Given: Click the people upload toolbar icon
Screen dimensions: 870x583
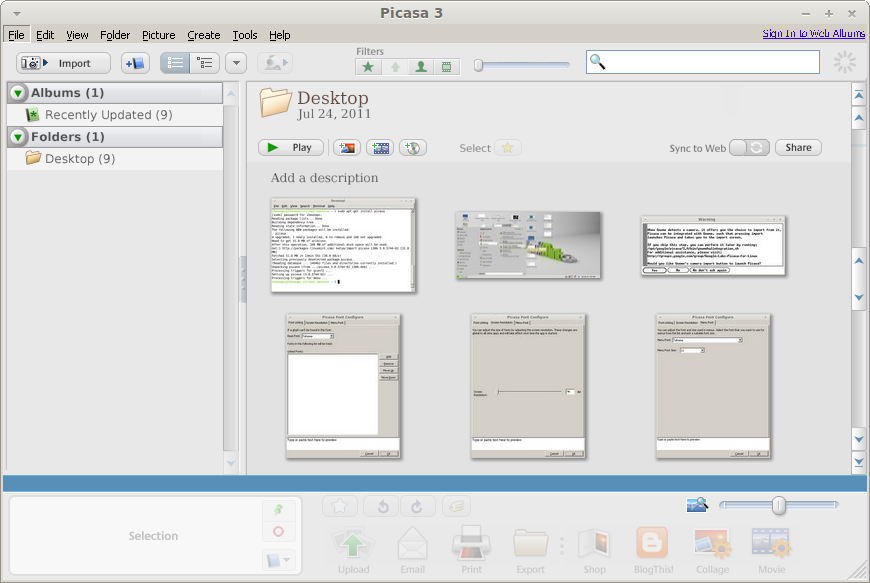Looking at the screenshot, I should tap(275, 63).
